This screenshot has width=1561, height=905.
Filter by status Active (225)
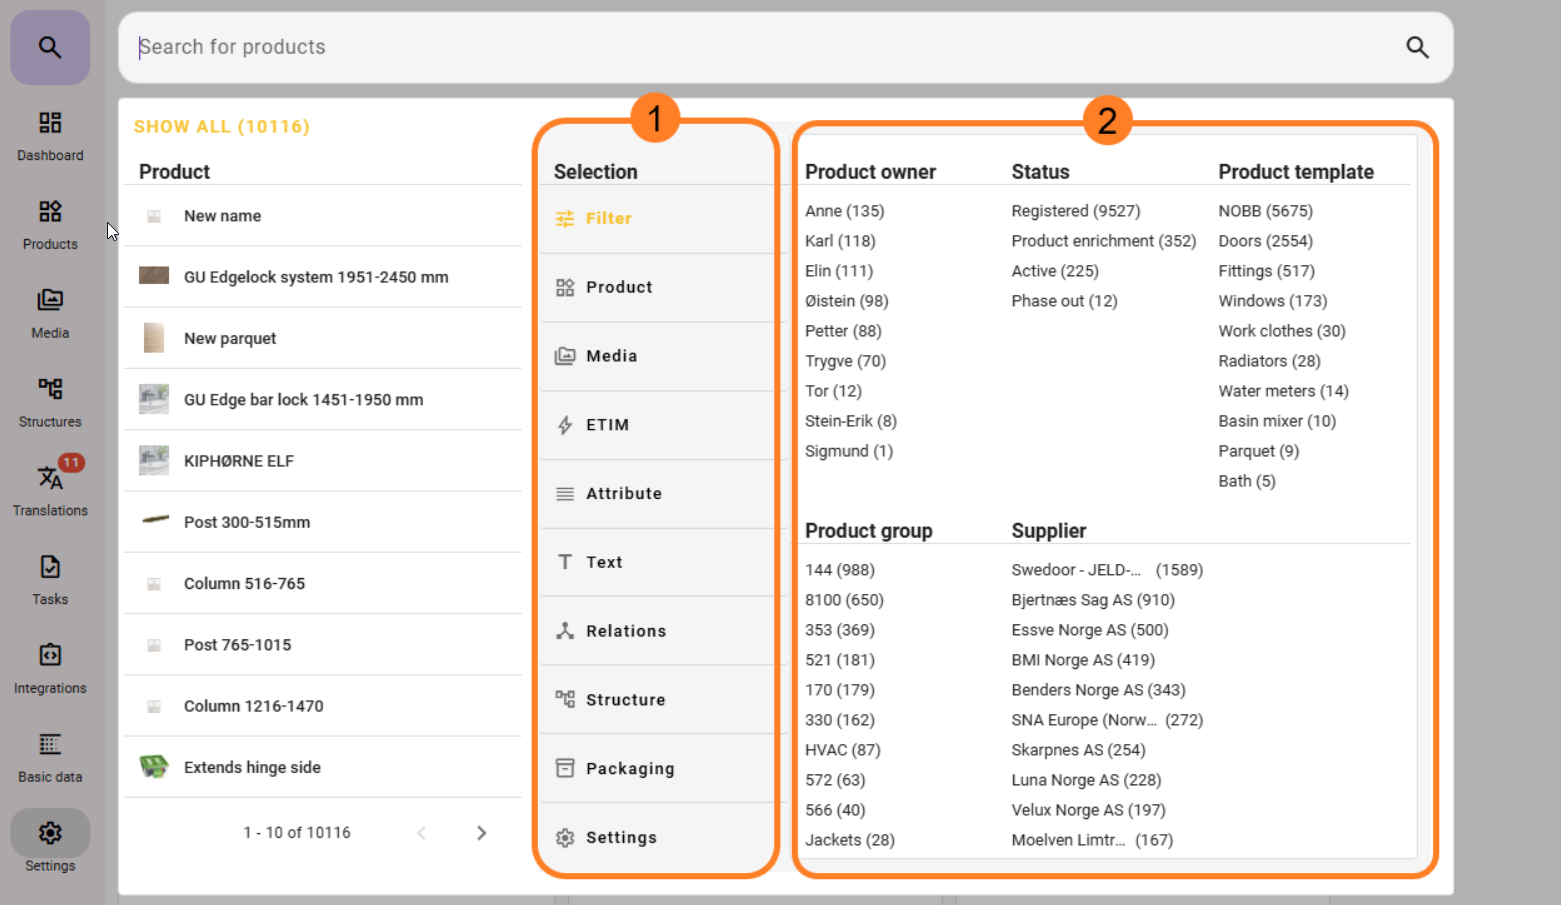[1054, 271]
